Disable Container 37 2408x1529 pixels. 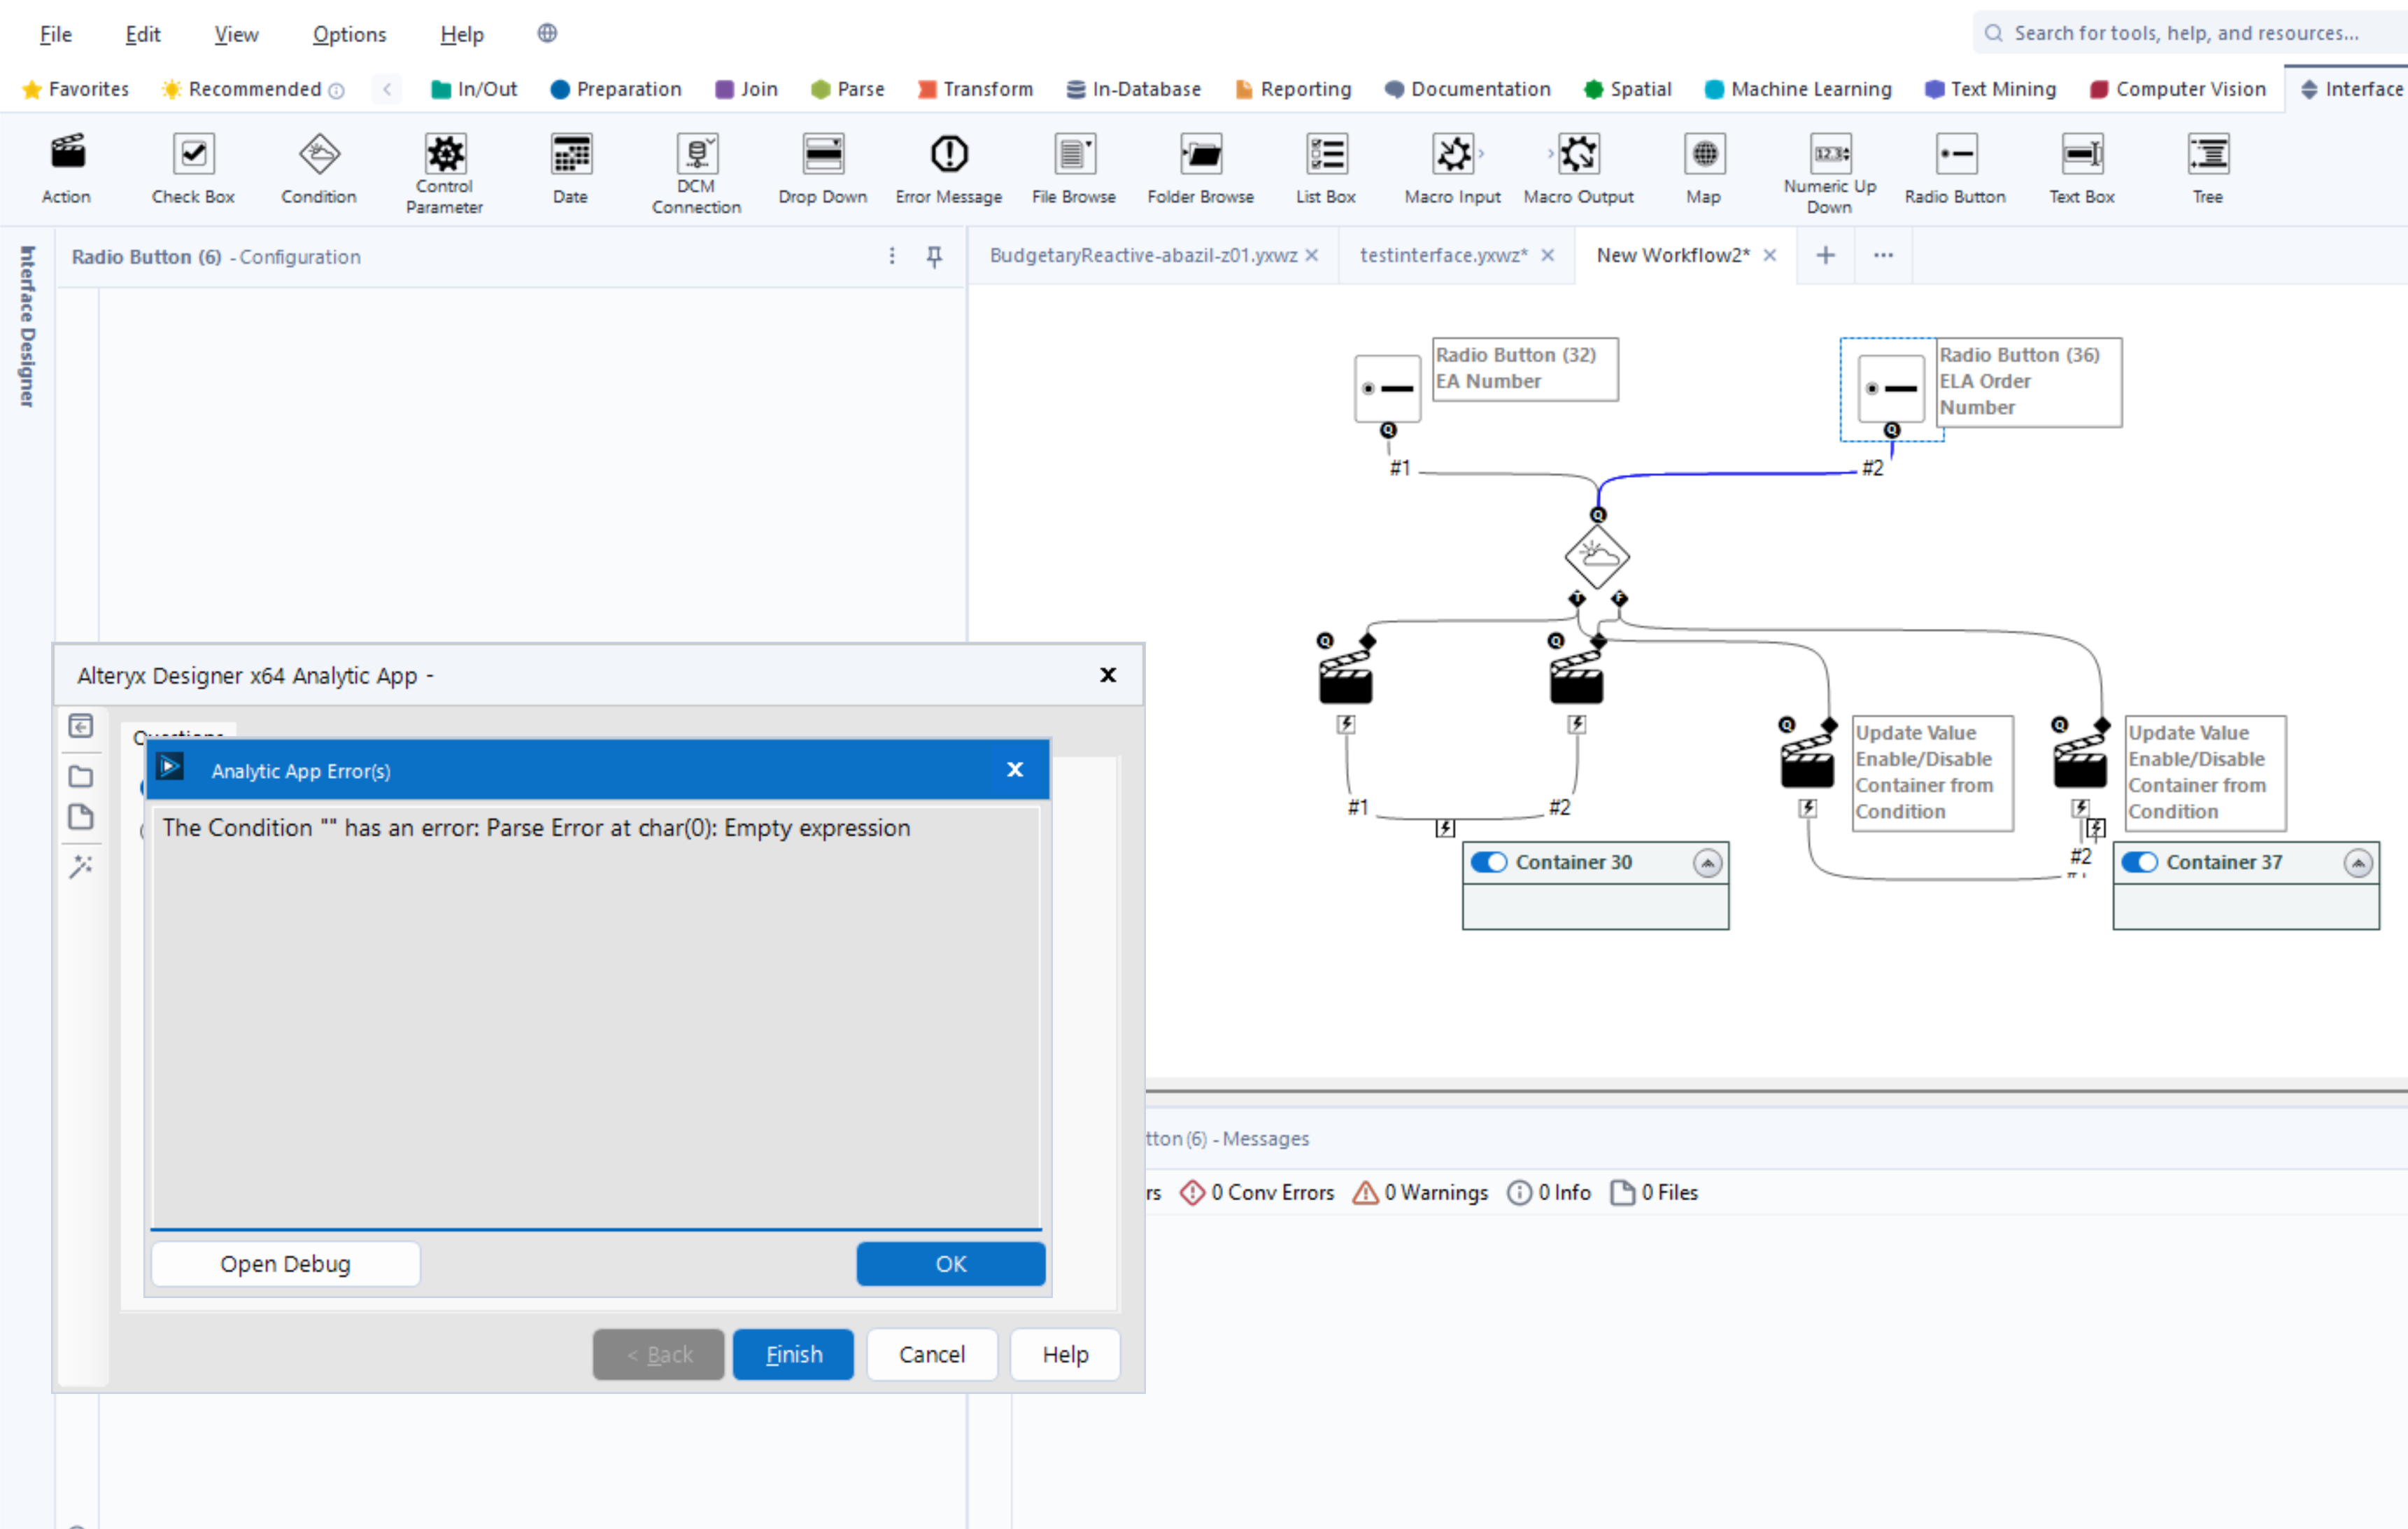pos(2141,861)
